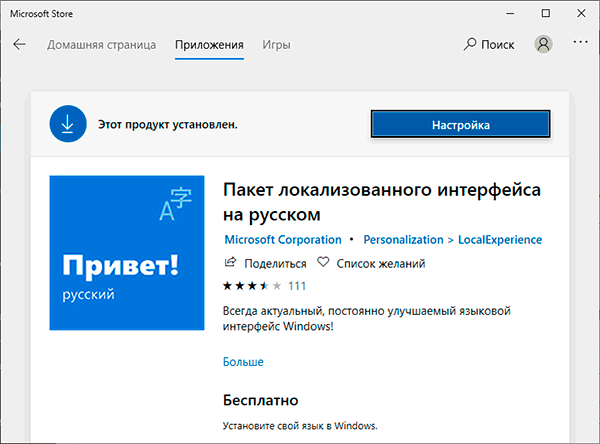Screen dimensions: 600x444
Task: Click the Microsoft Store window title
Action: (41, 14)
